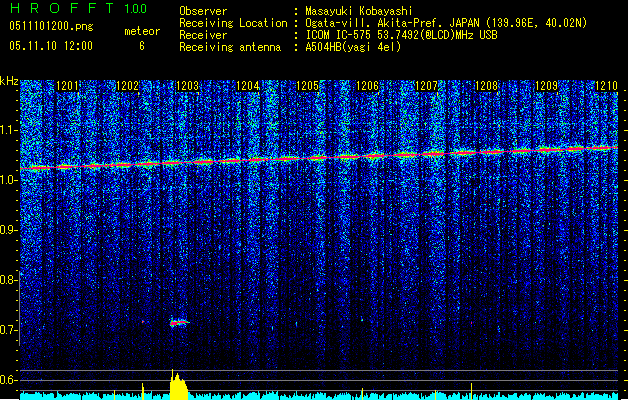Viewport: 629px width, 400px height.
Task: Select the file name 0511101200.png
Action: (x=51, y=26)
